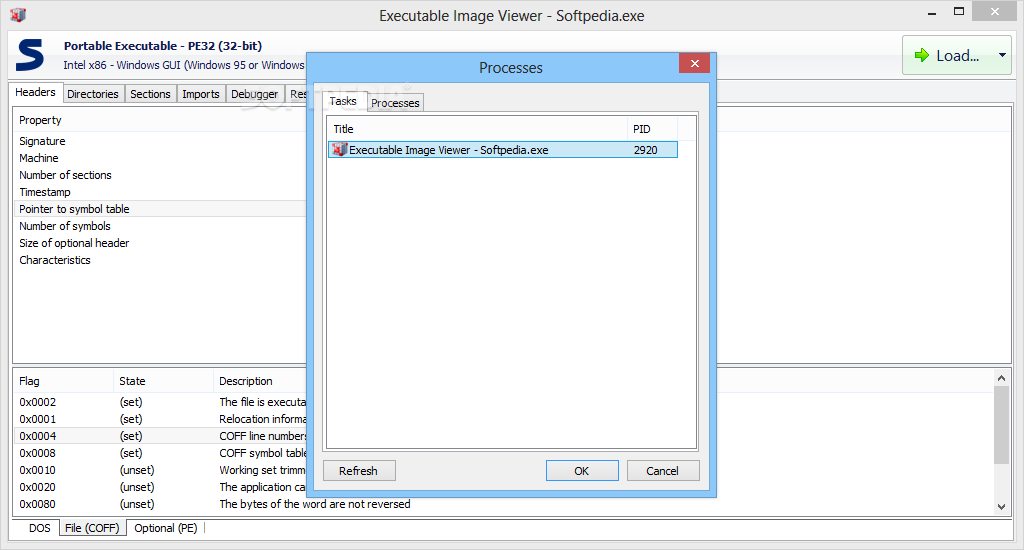Viewport: 1024px width, 550px height.
Task: Click the PID value 2920
Action: click(645, 150)
